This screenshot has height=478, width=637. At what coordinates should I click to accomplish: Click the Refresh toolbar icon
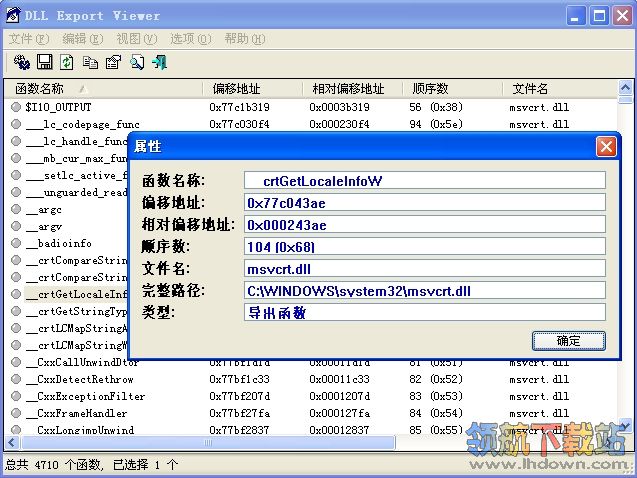pos(67,62)
